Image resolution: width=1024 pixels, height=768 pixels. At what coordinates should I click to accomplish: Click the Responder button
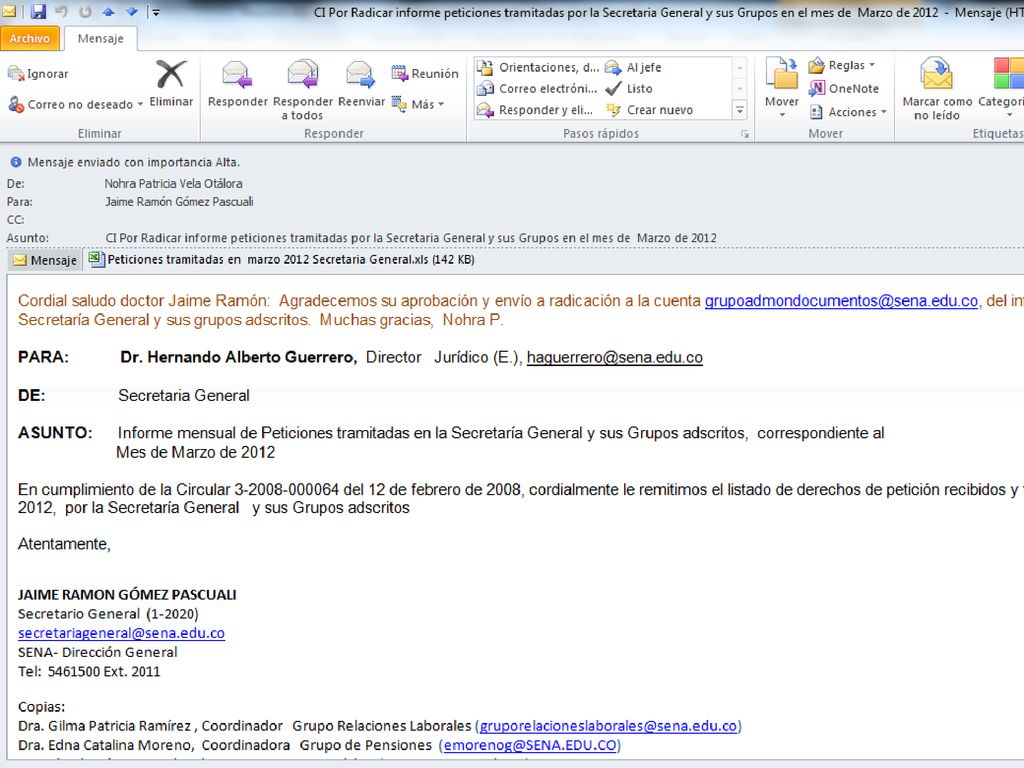tap(238, 84)
